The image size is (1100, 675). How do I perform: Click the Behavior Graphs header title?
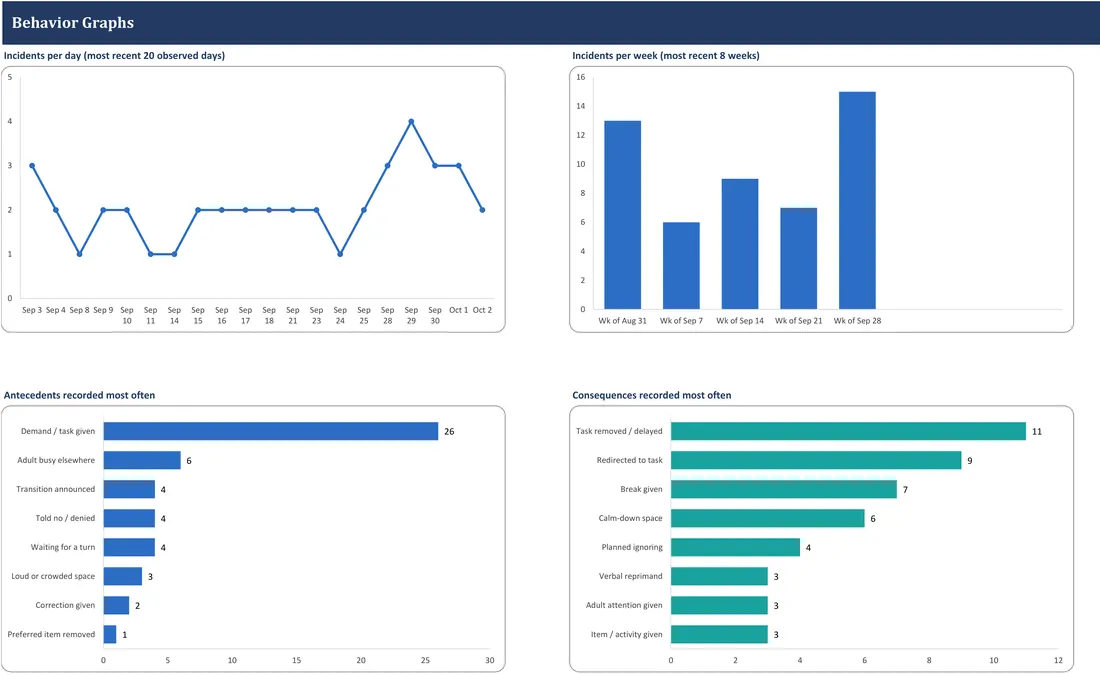[73, 22]
